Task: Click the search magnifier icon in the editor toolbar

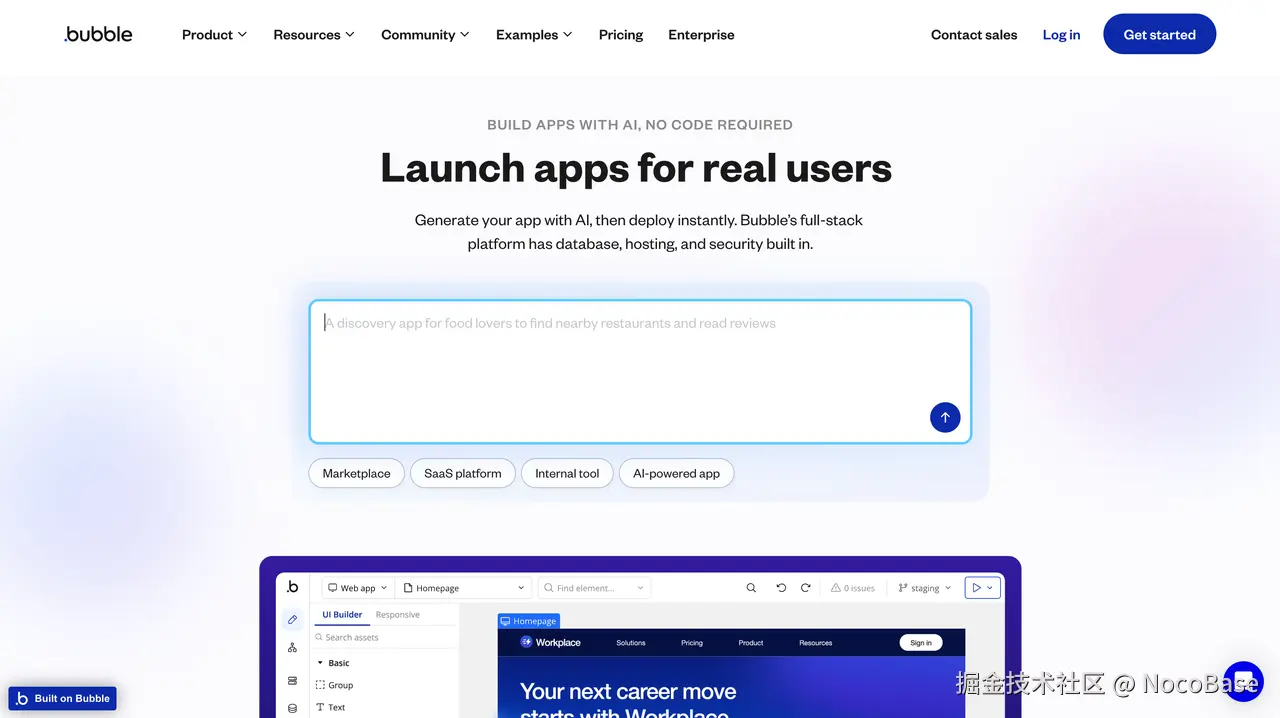Action: point(751,588)
